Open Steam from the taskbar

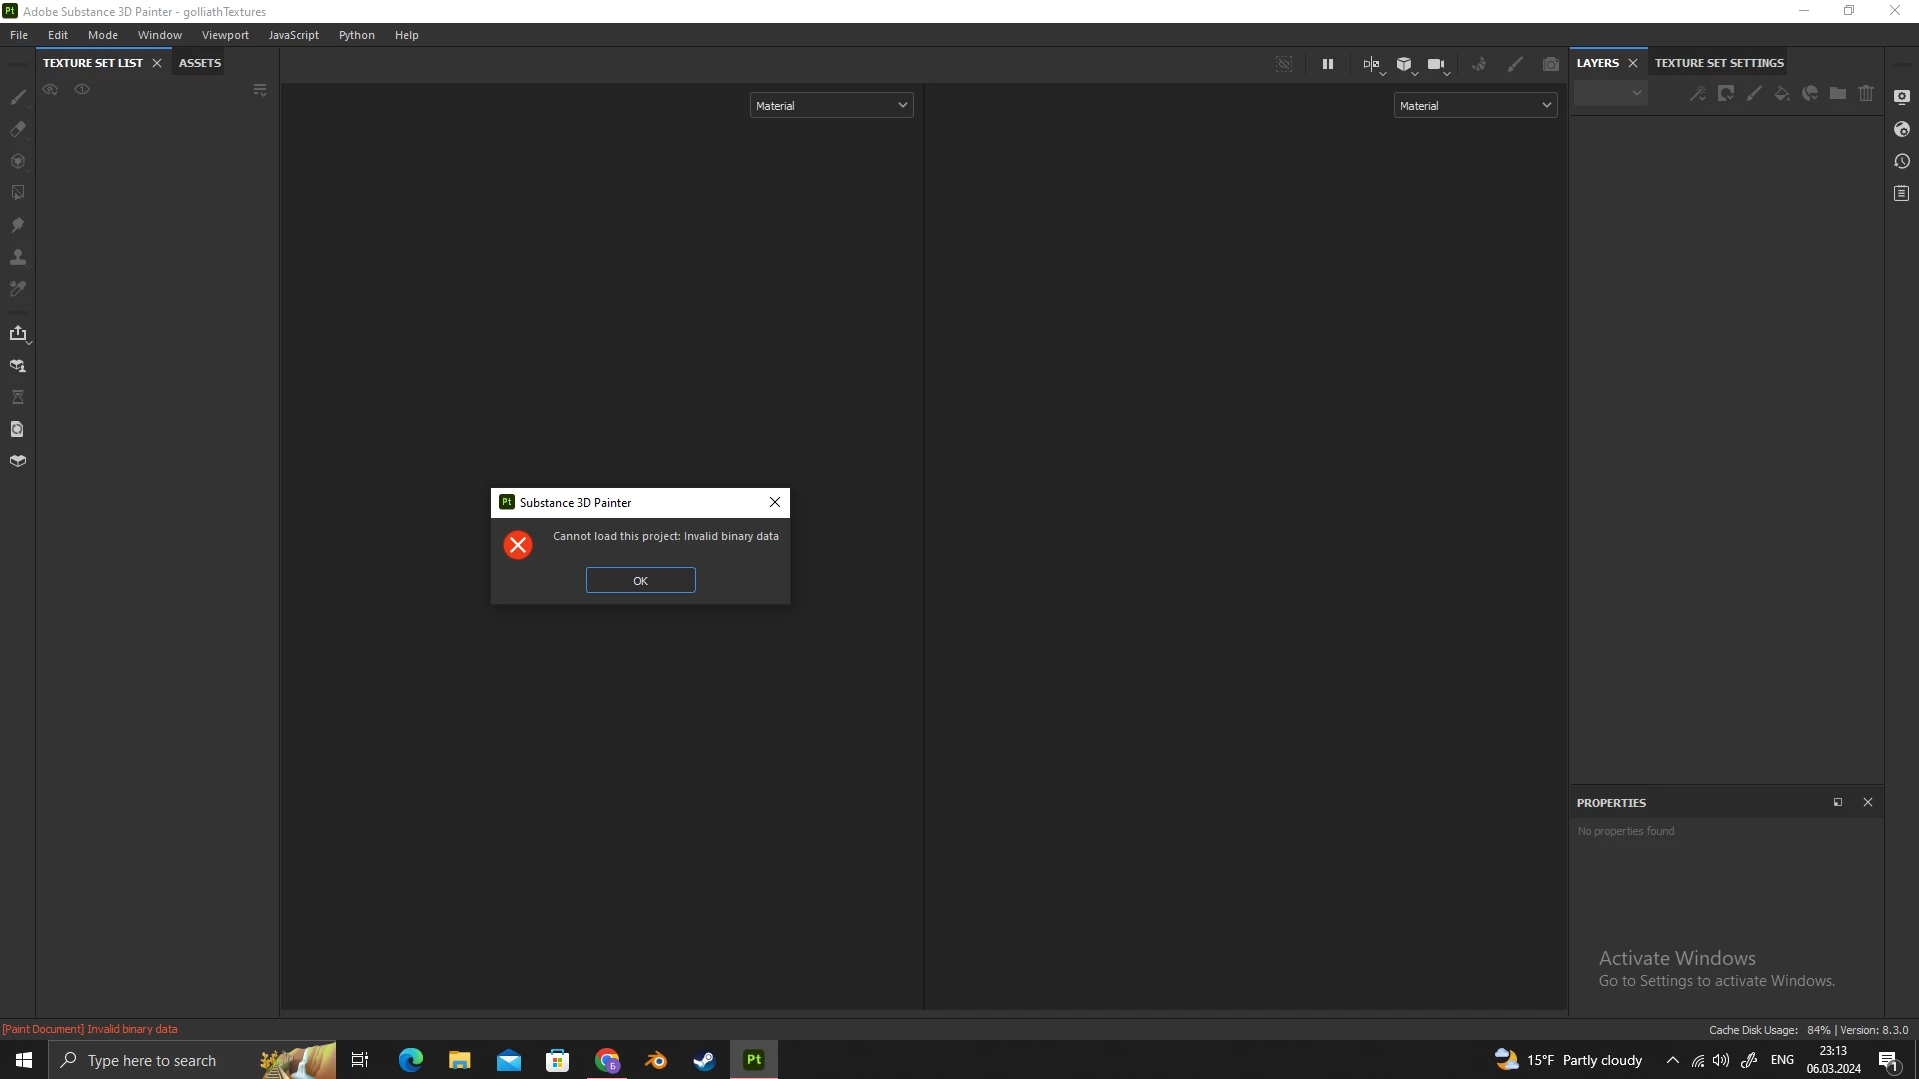[x=705, y=1060]
